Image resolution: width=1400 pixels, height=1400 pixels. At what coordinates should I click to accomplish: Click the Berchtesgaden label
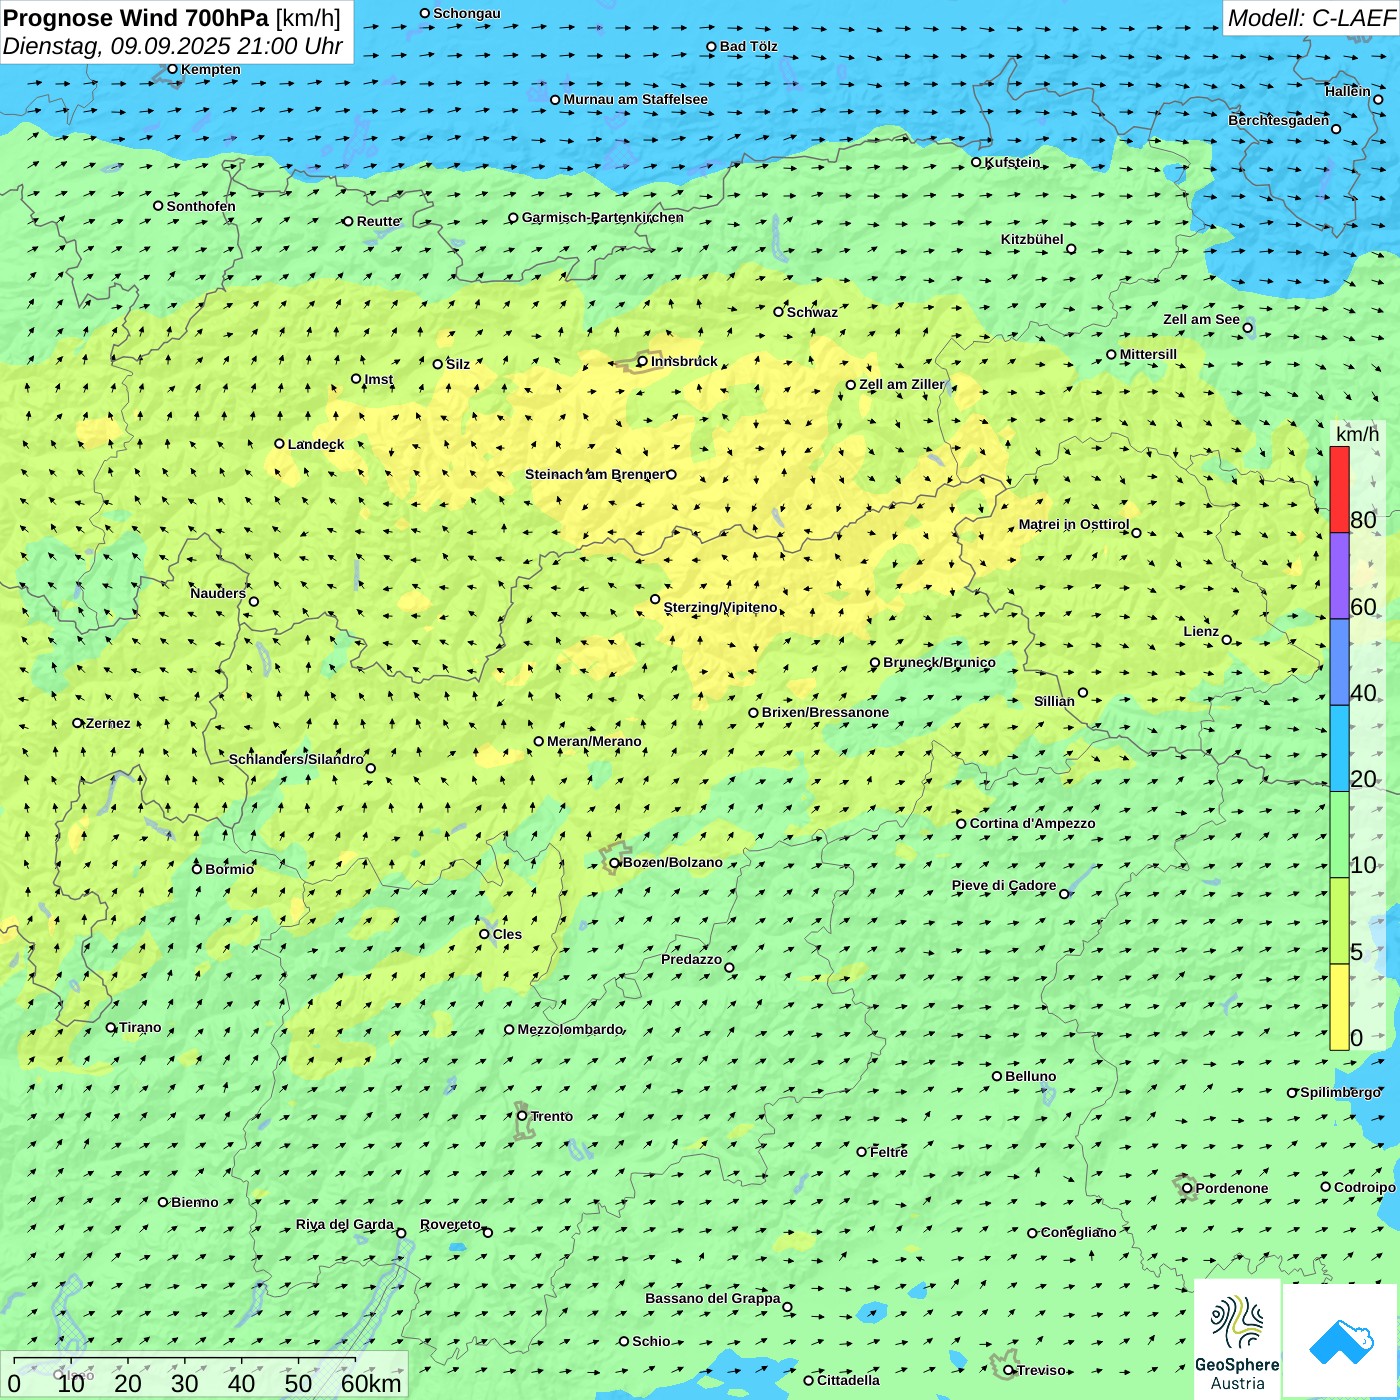coord(1279,120)
